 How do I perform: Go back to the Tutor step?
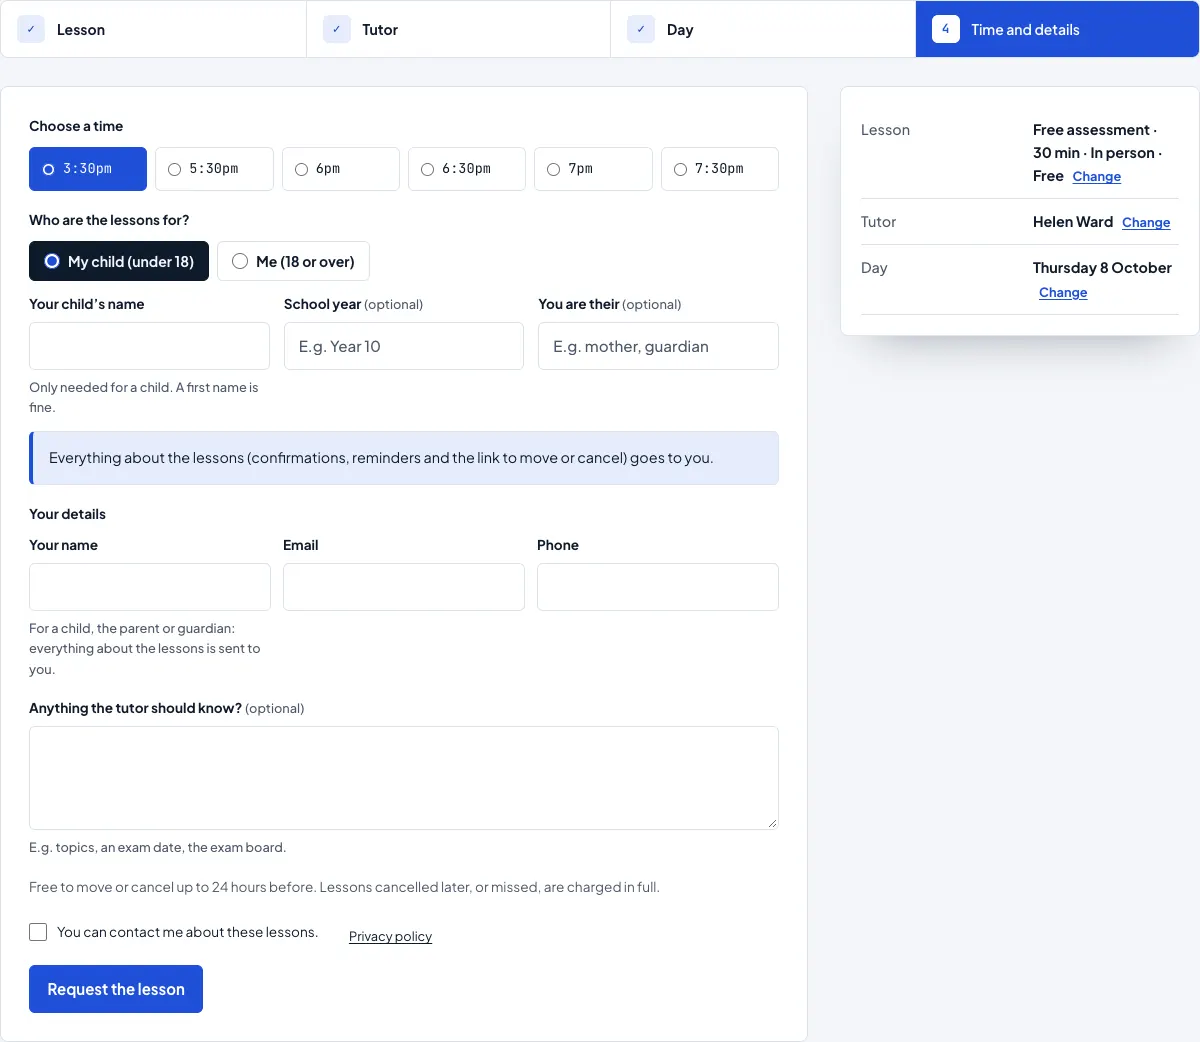coord(458,29)
